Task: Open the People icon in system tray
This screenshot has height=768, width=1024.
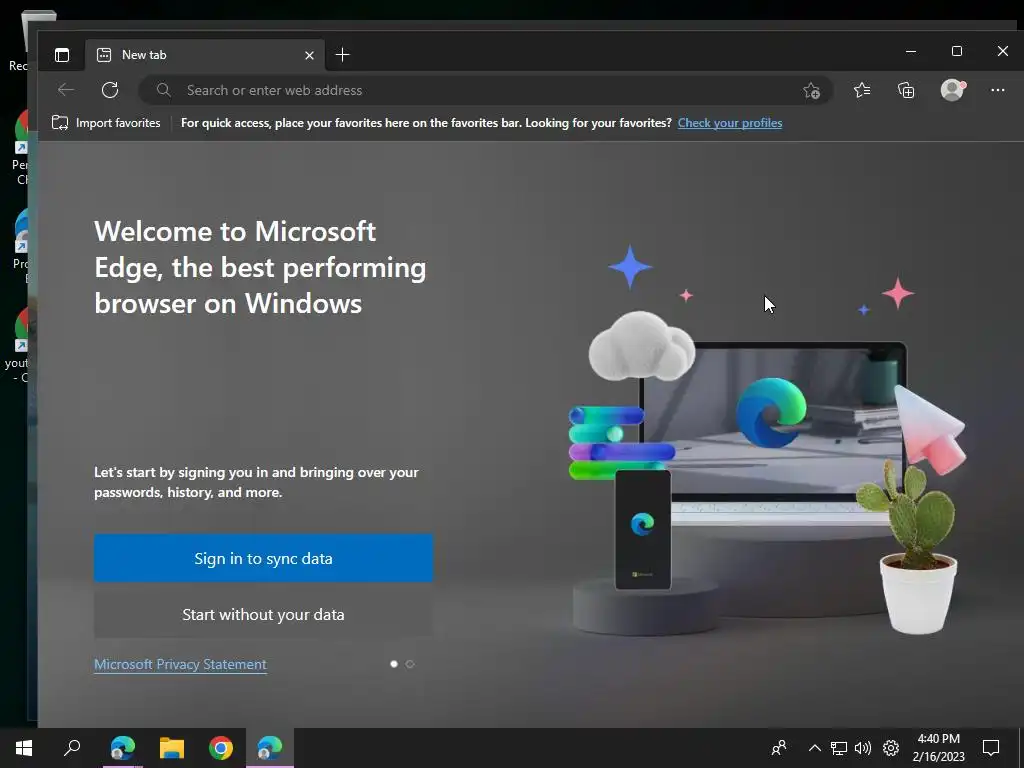Action: (x=779, y=748)
